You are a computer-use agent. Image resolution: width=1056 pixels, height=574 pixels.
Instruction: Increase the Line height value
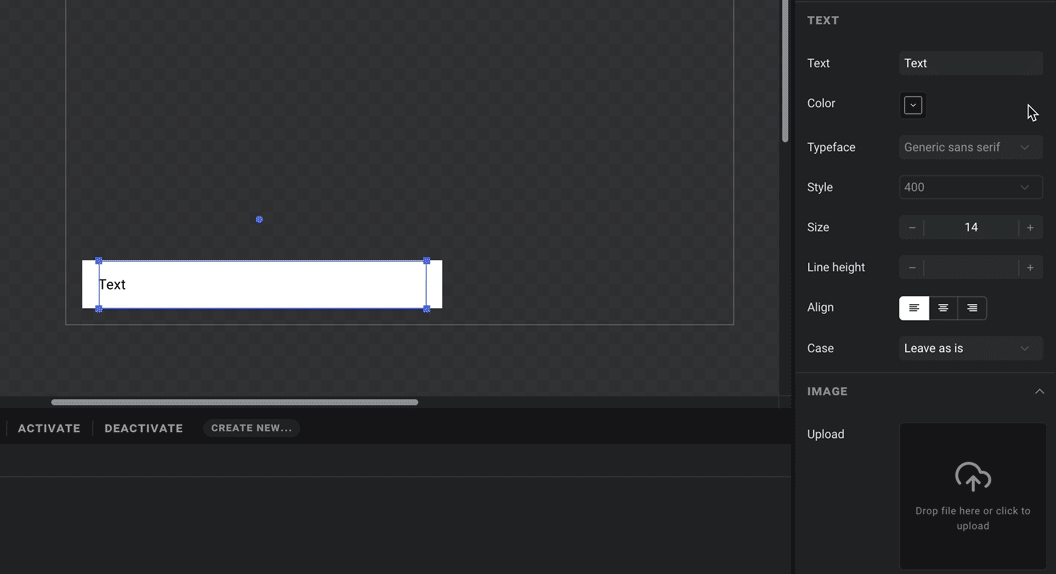[1030, 267]
